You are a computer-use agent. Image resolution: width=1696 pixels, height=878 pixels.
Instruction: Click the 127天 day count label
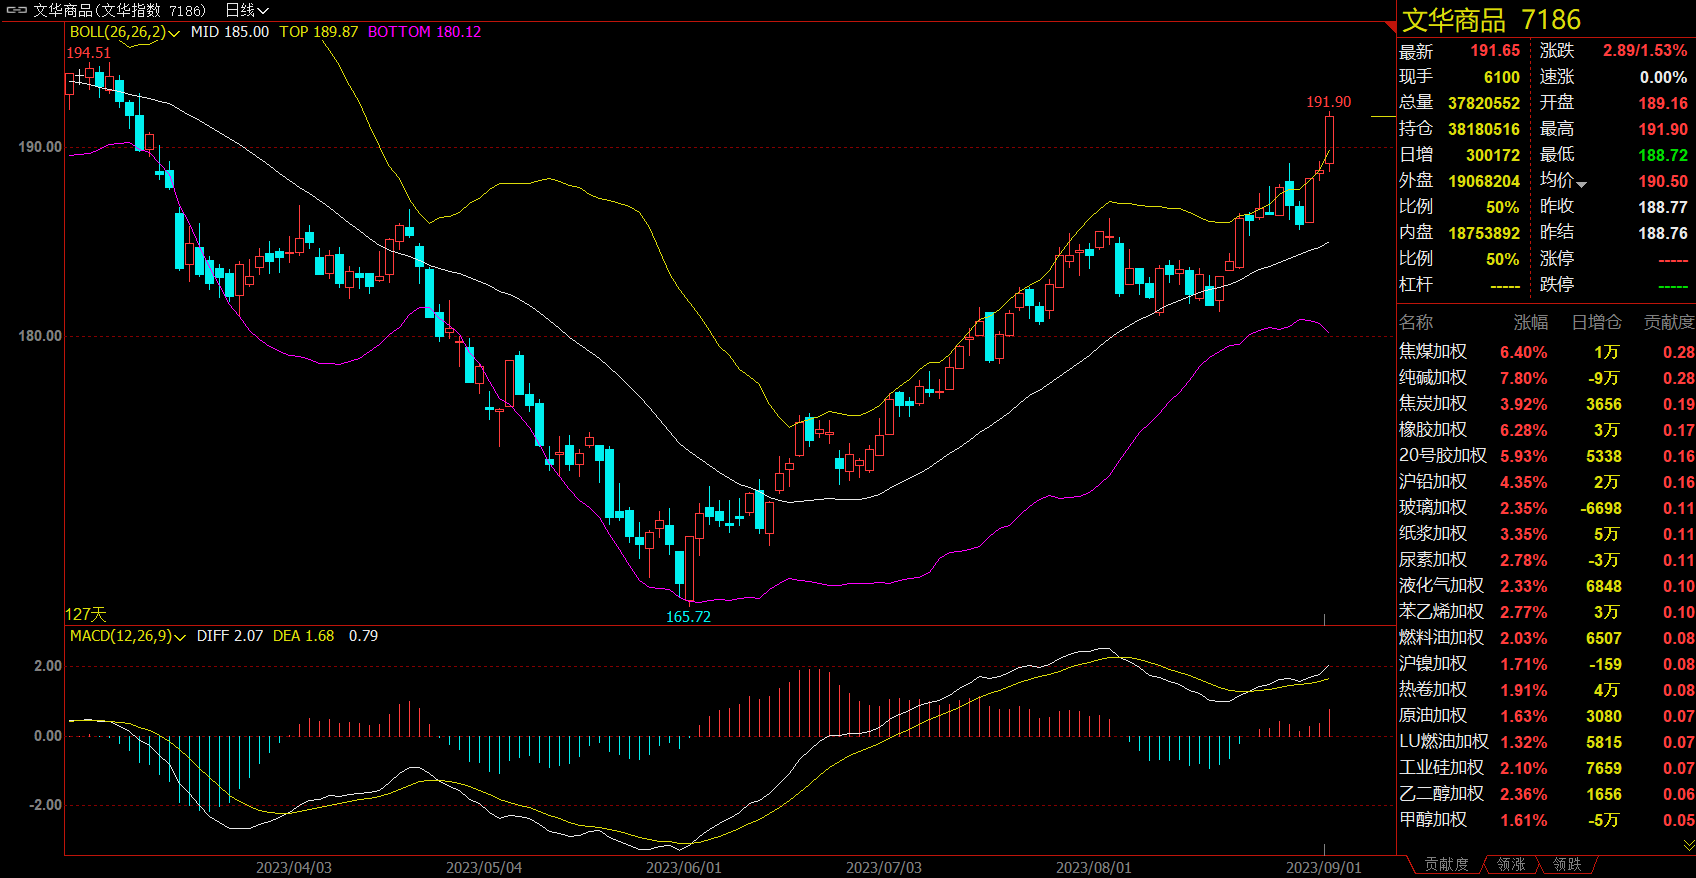pos(86,614)
